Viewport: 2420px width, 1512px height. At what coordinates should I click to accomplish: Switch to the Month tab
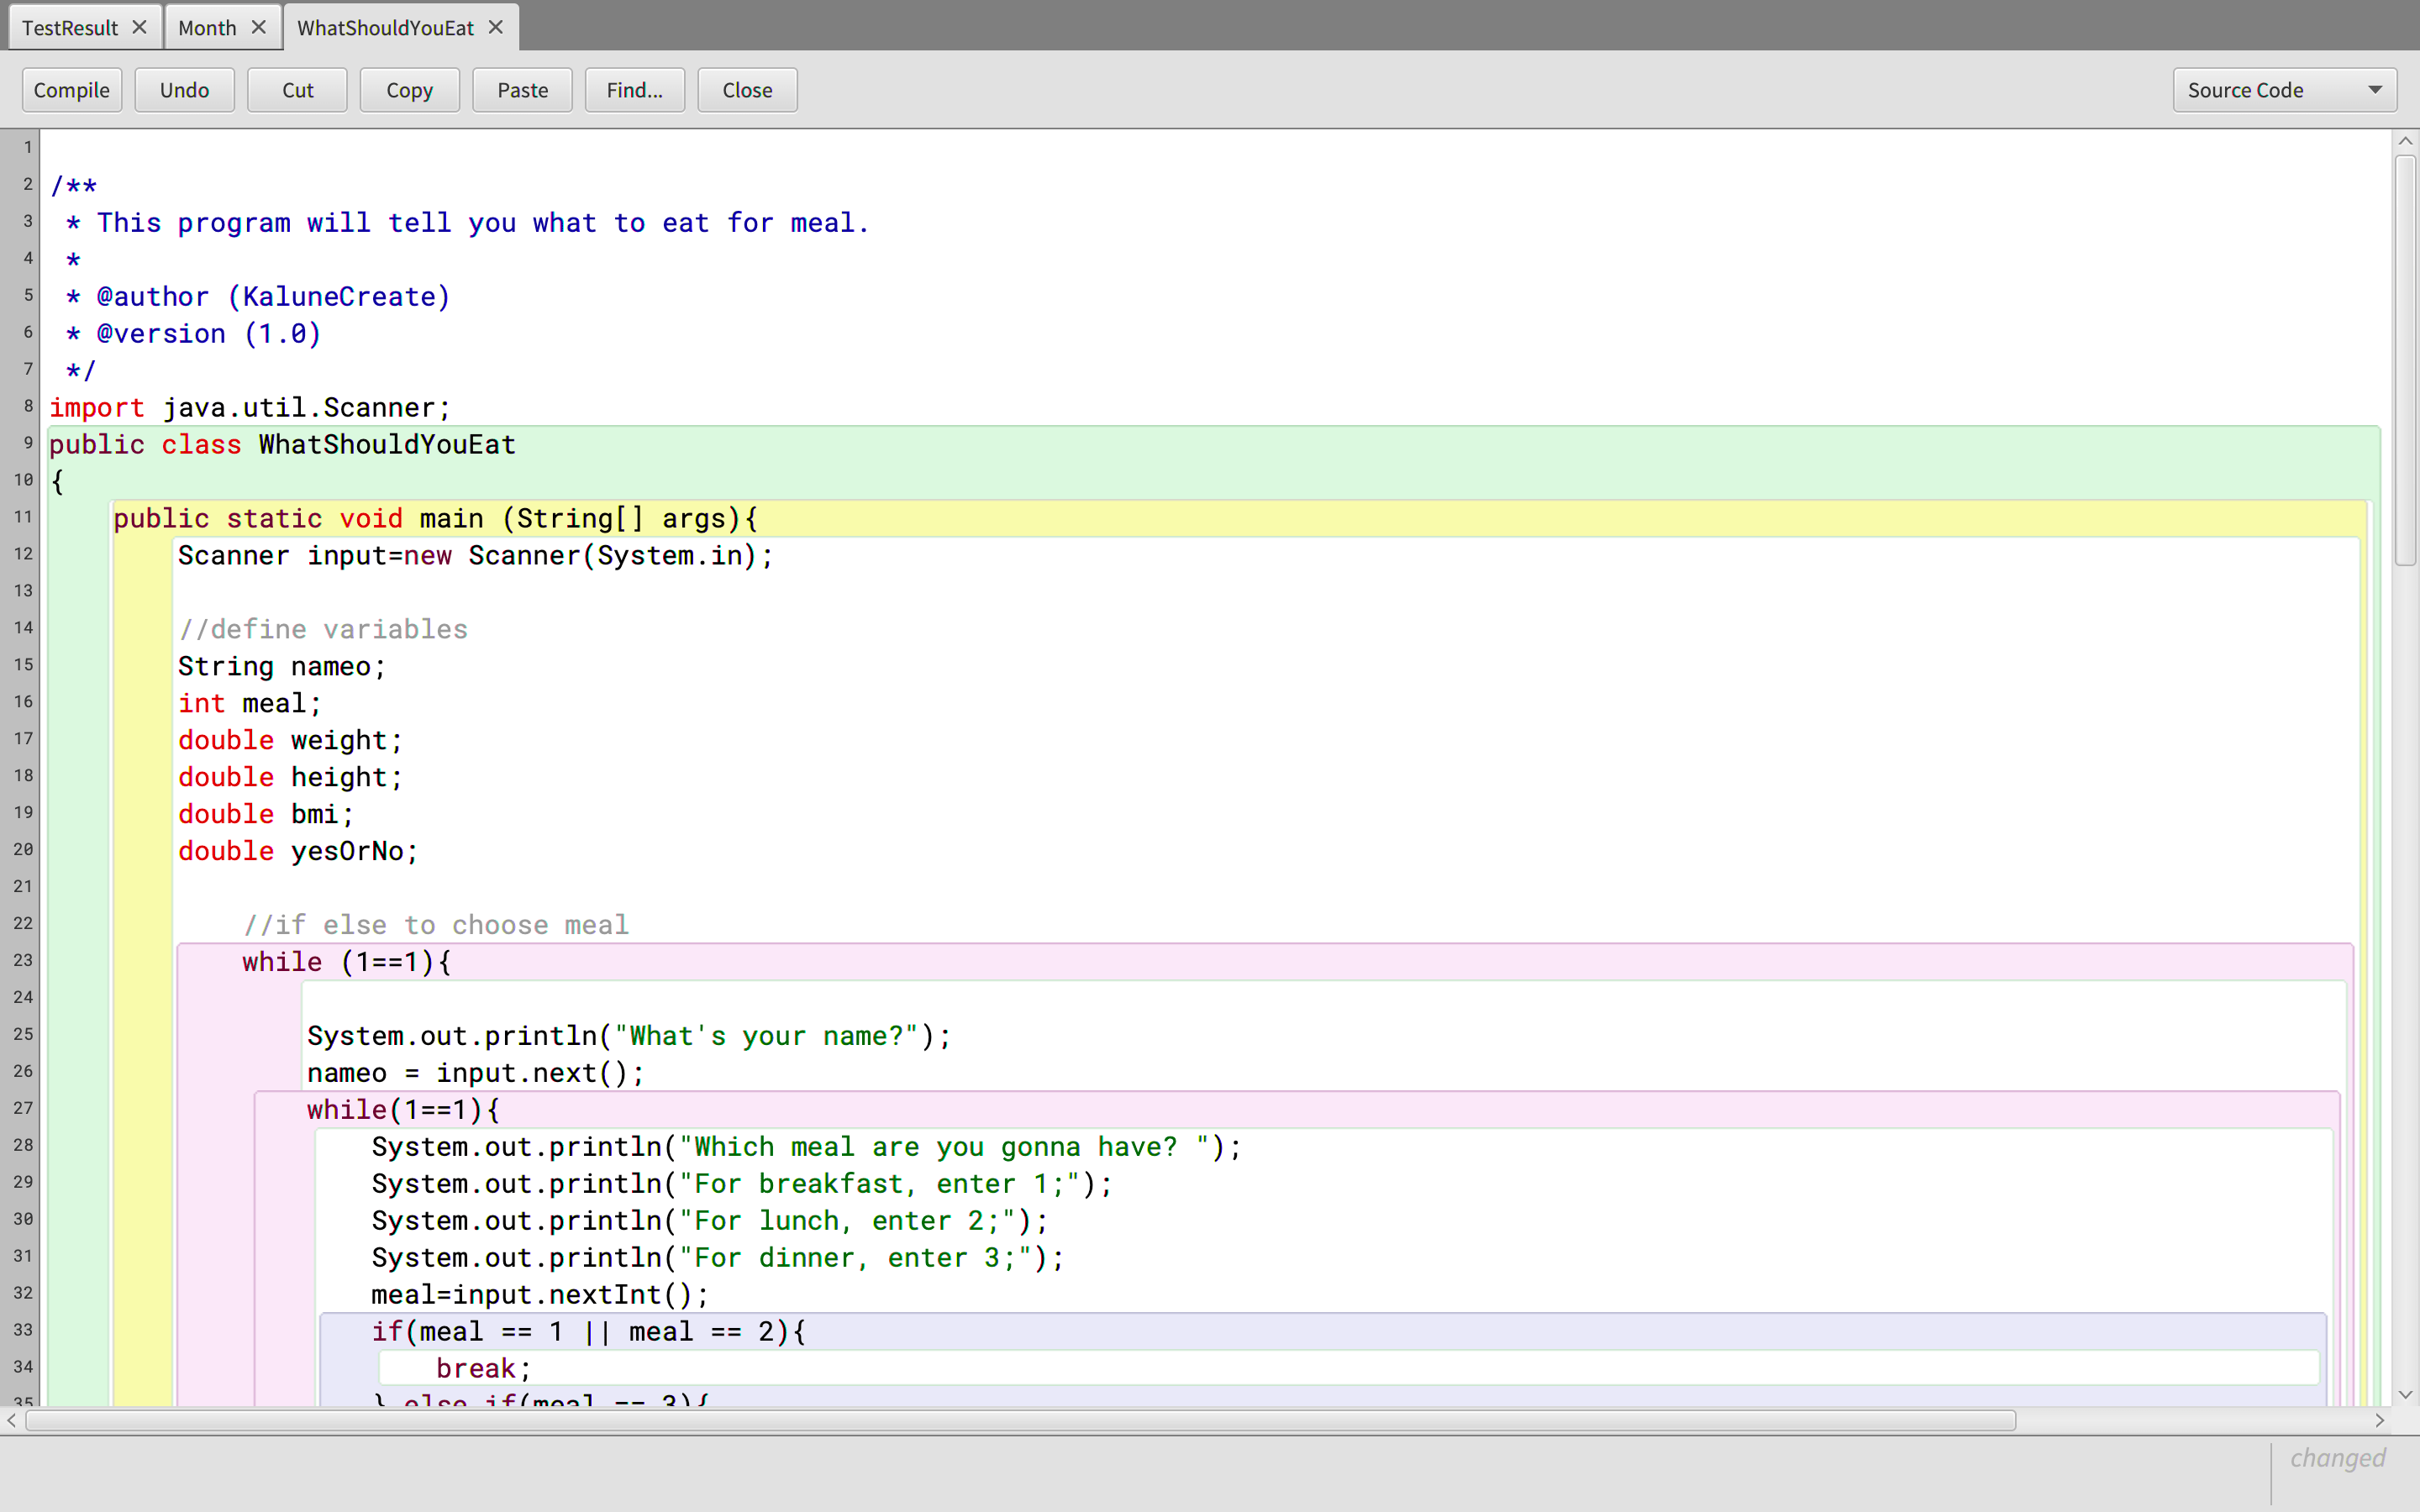point(207,28)
